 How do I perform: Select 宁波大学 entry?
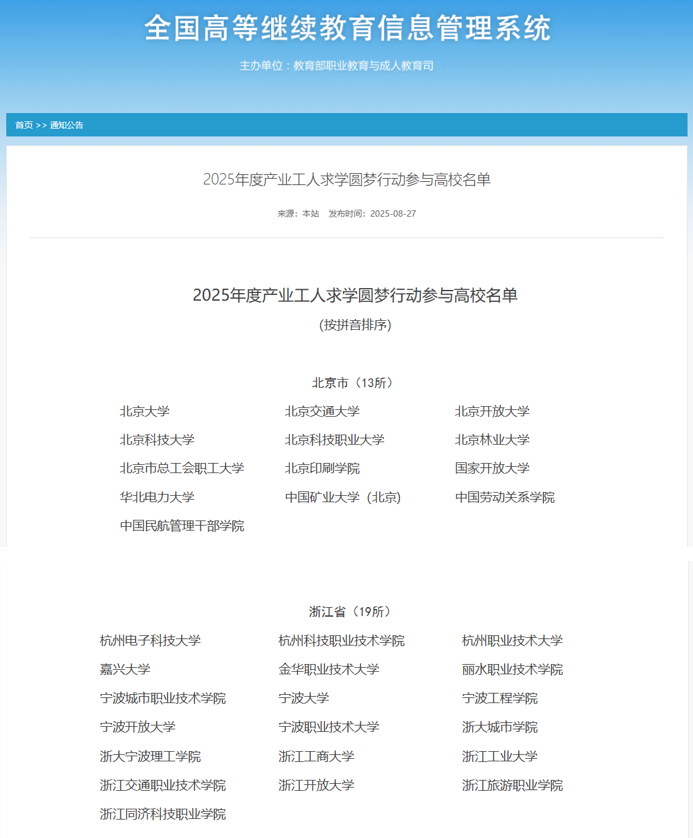(303, 698)
